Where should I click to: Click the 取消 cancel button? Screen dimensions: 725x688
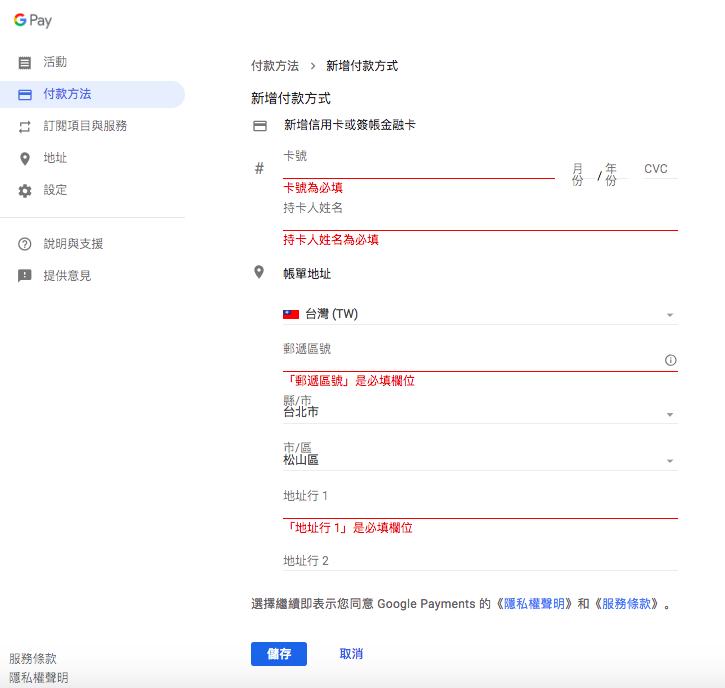tap(351, 654)
